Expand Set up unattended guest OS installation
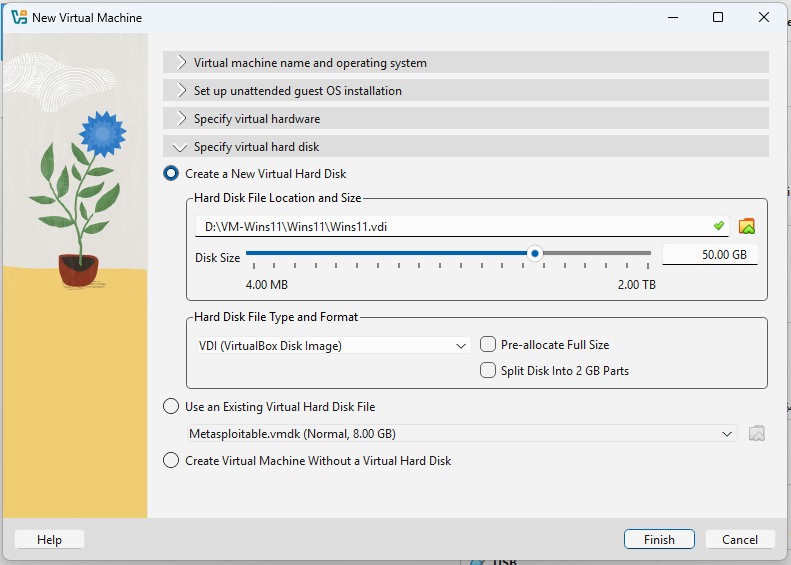 tap(297, 91)
